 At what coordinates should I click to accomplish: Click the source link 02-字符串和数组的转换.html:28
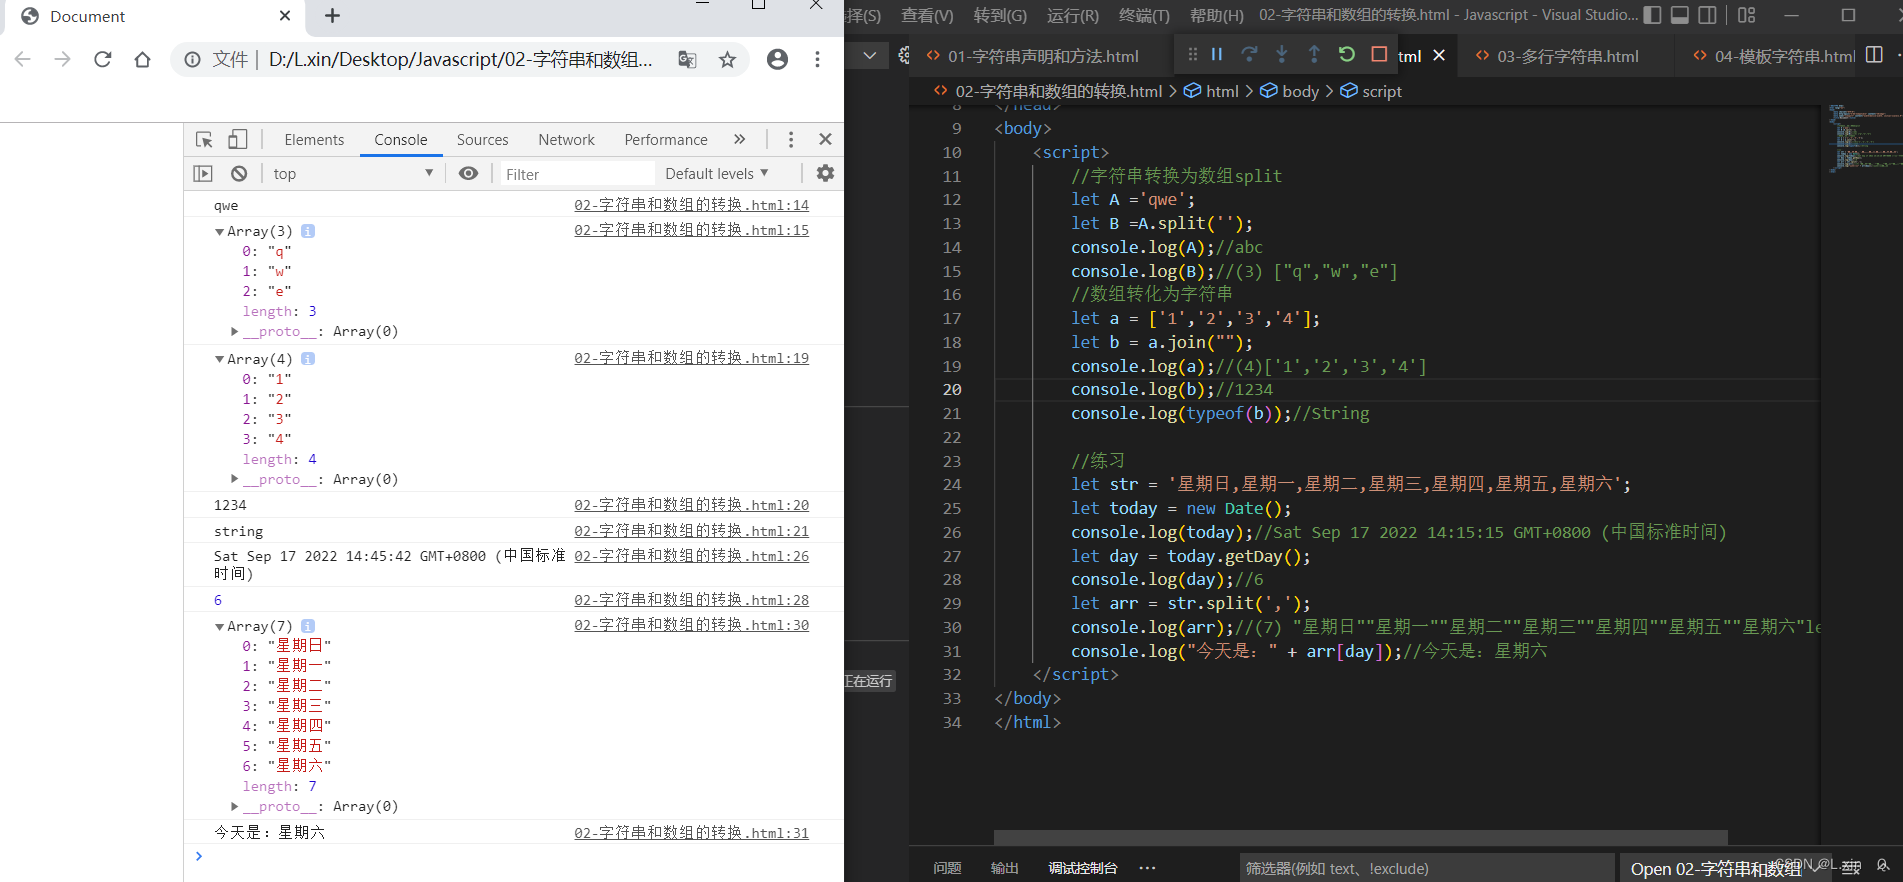(x=691, y=600)
